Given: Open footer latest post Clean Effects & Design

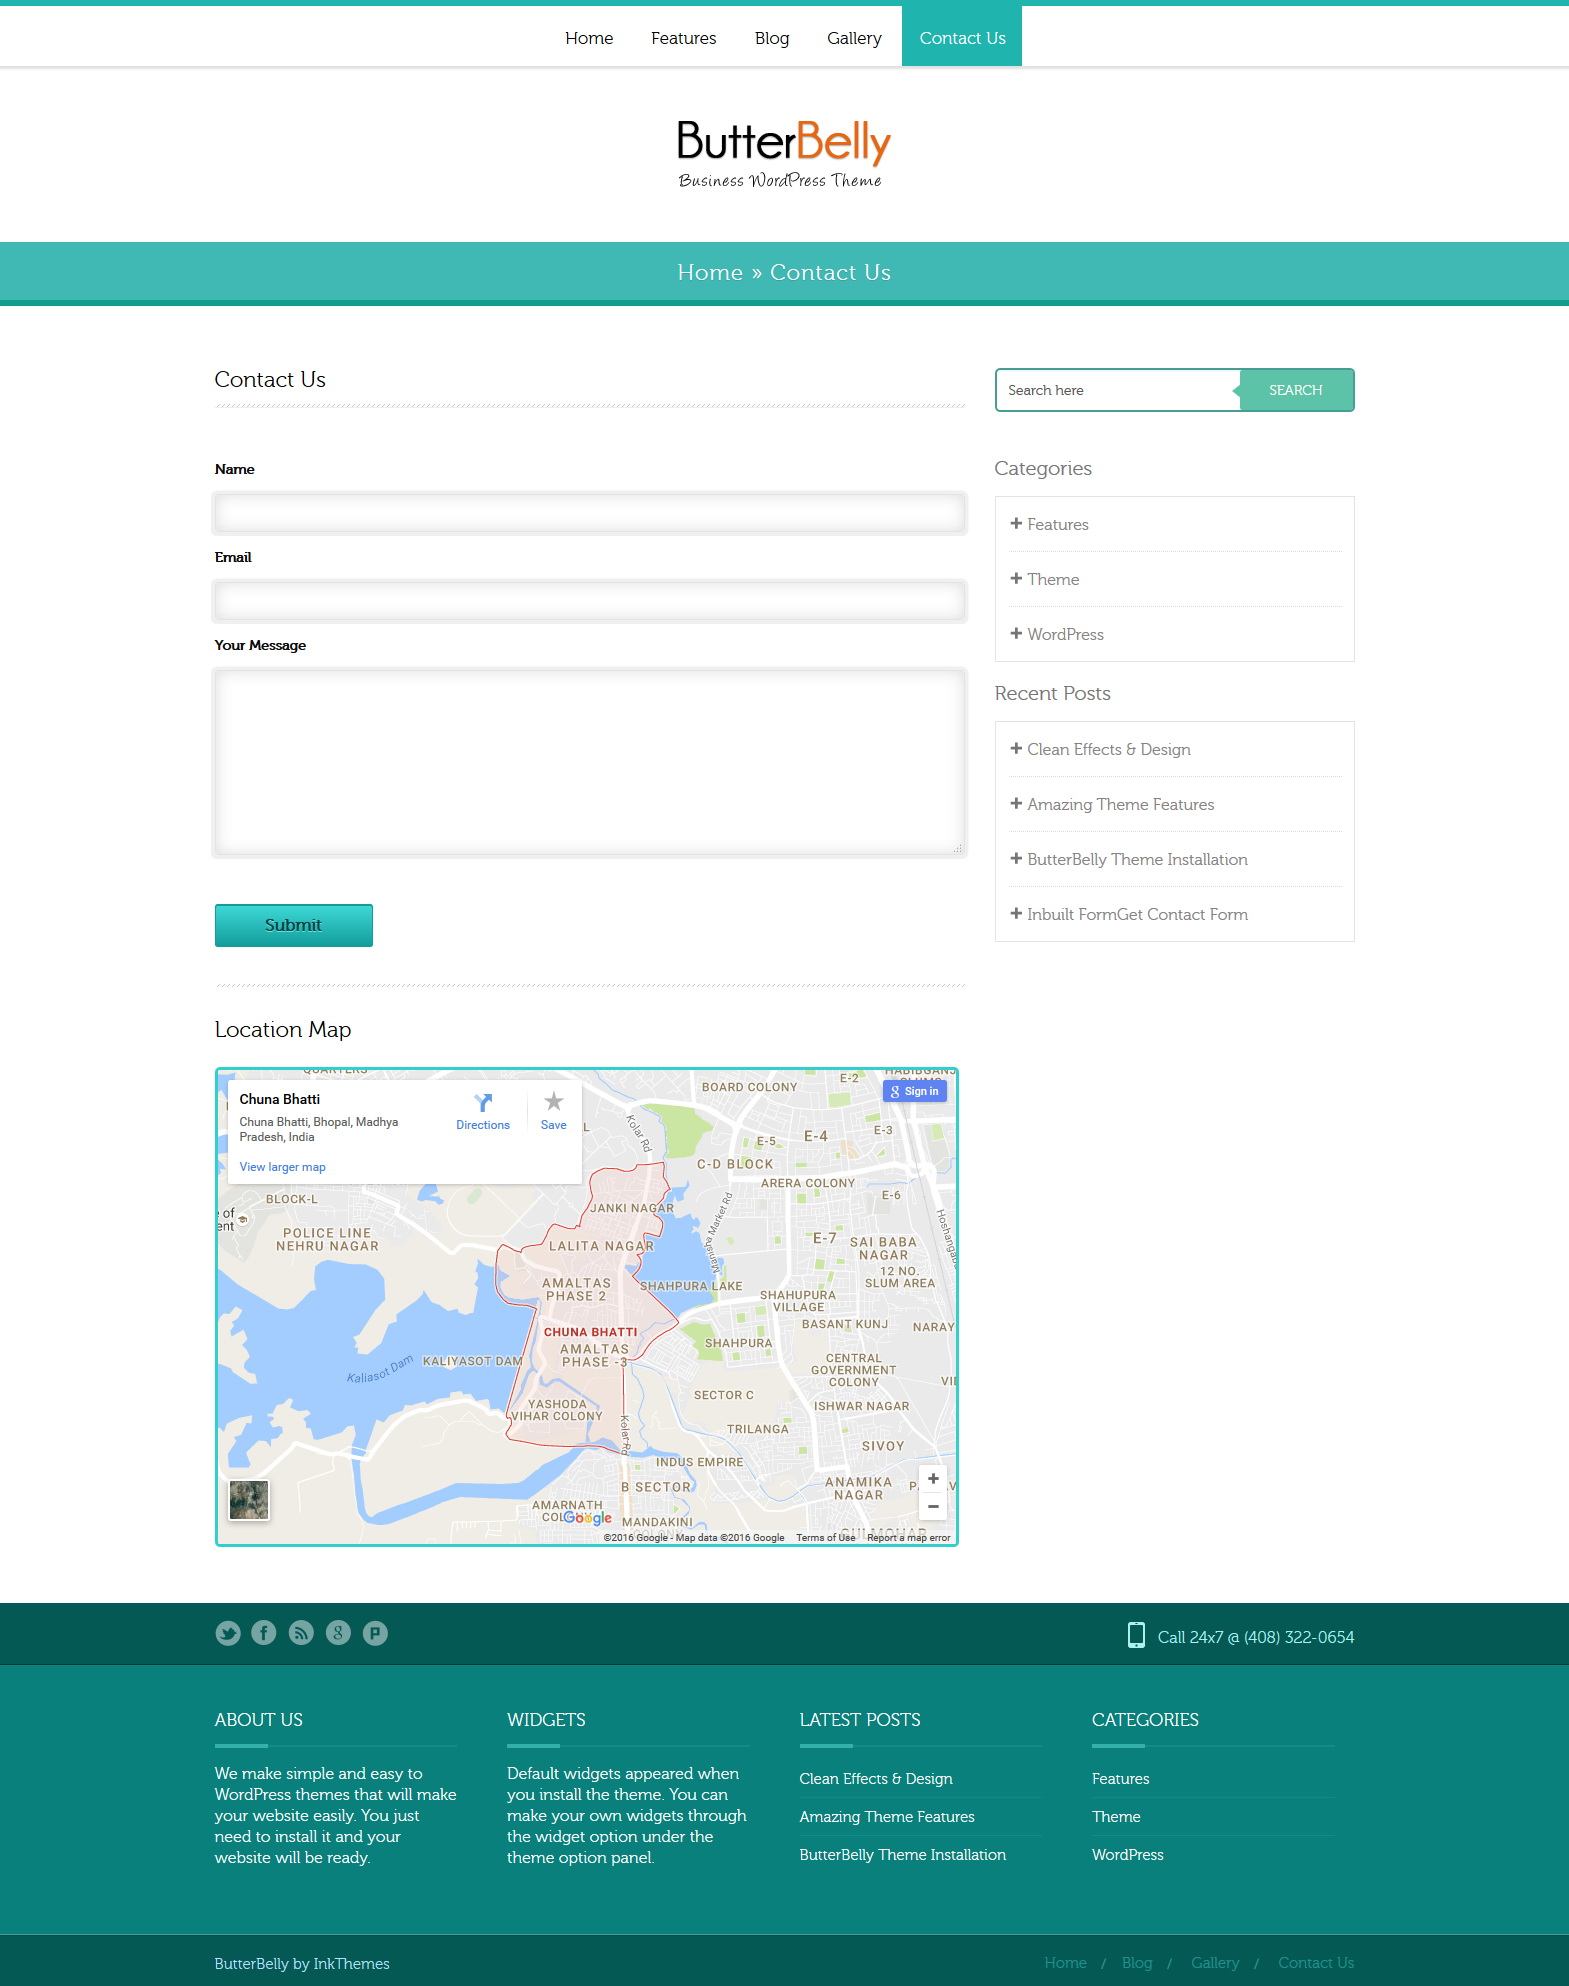Looking at the screenshot, I should (876, 1778).
